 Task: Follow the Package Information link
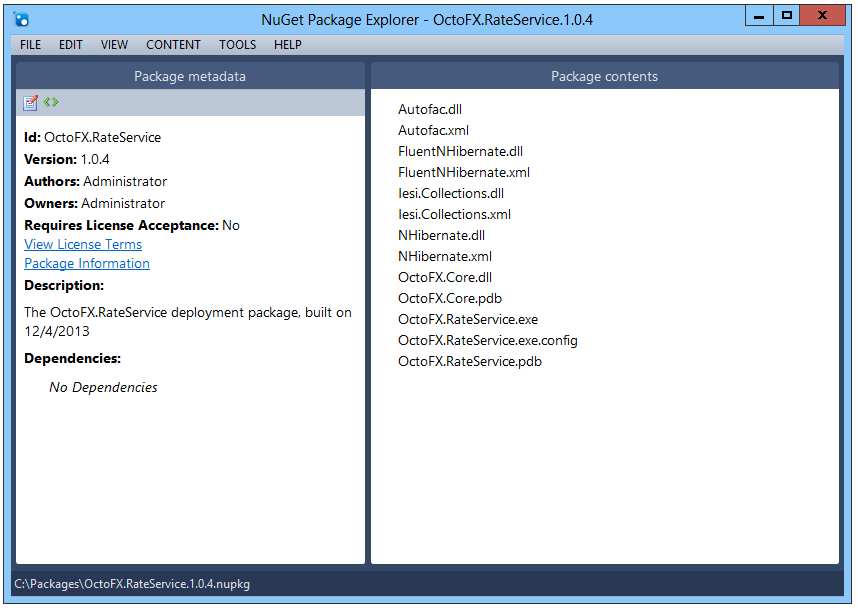pos(86,263)
